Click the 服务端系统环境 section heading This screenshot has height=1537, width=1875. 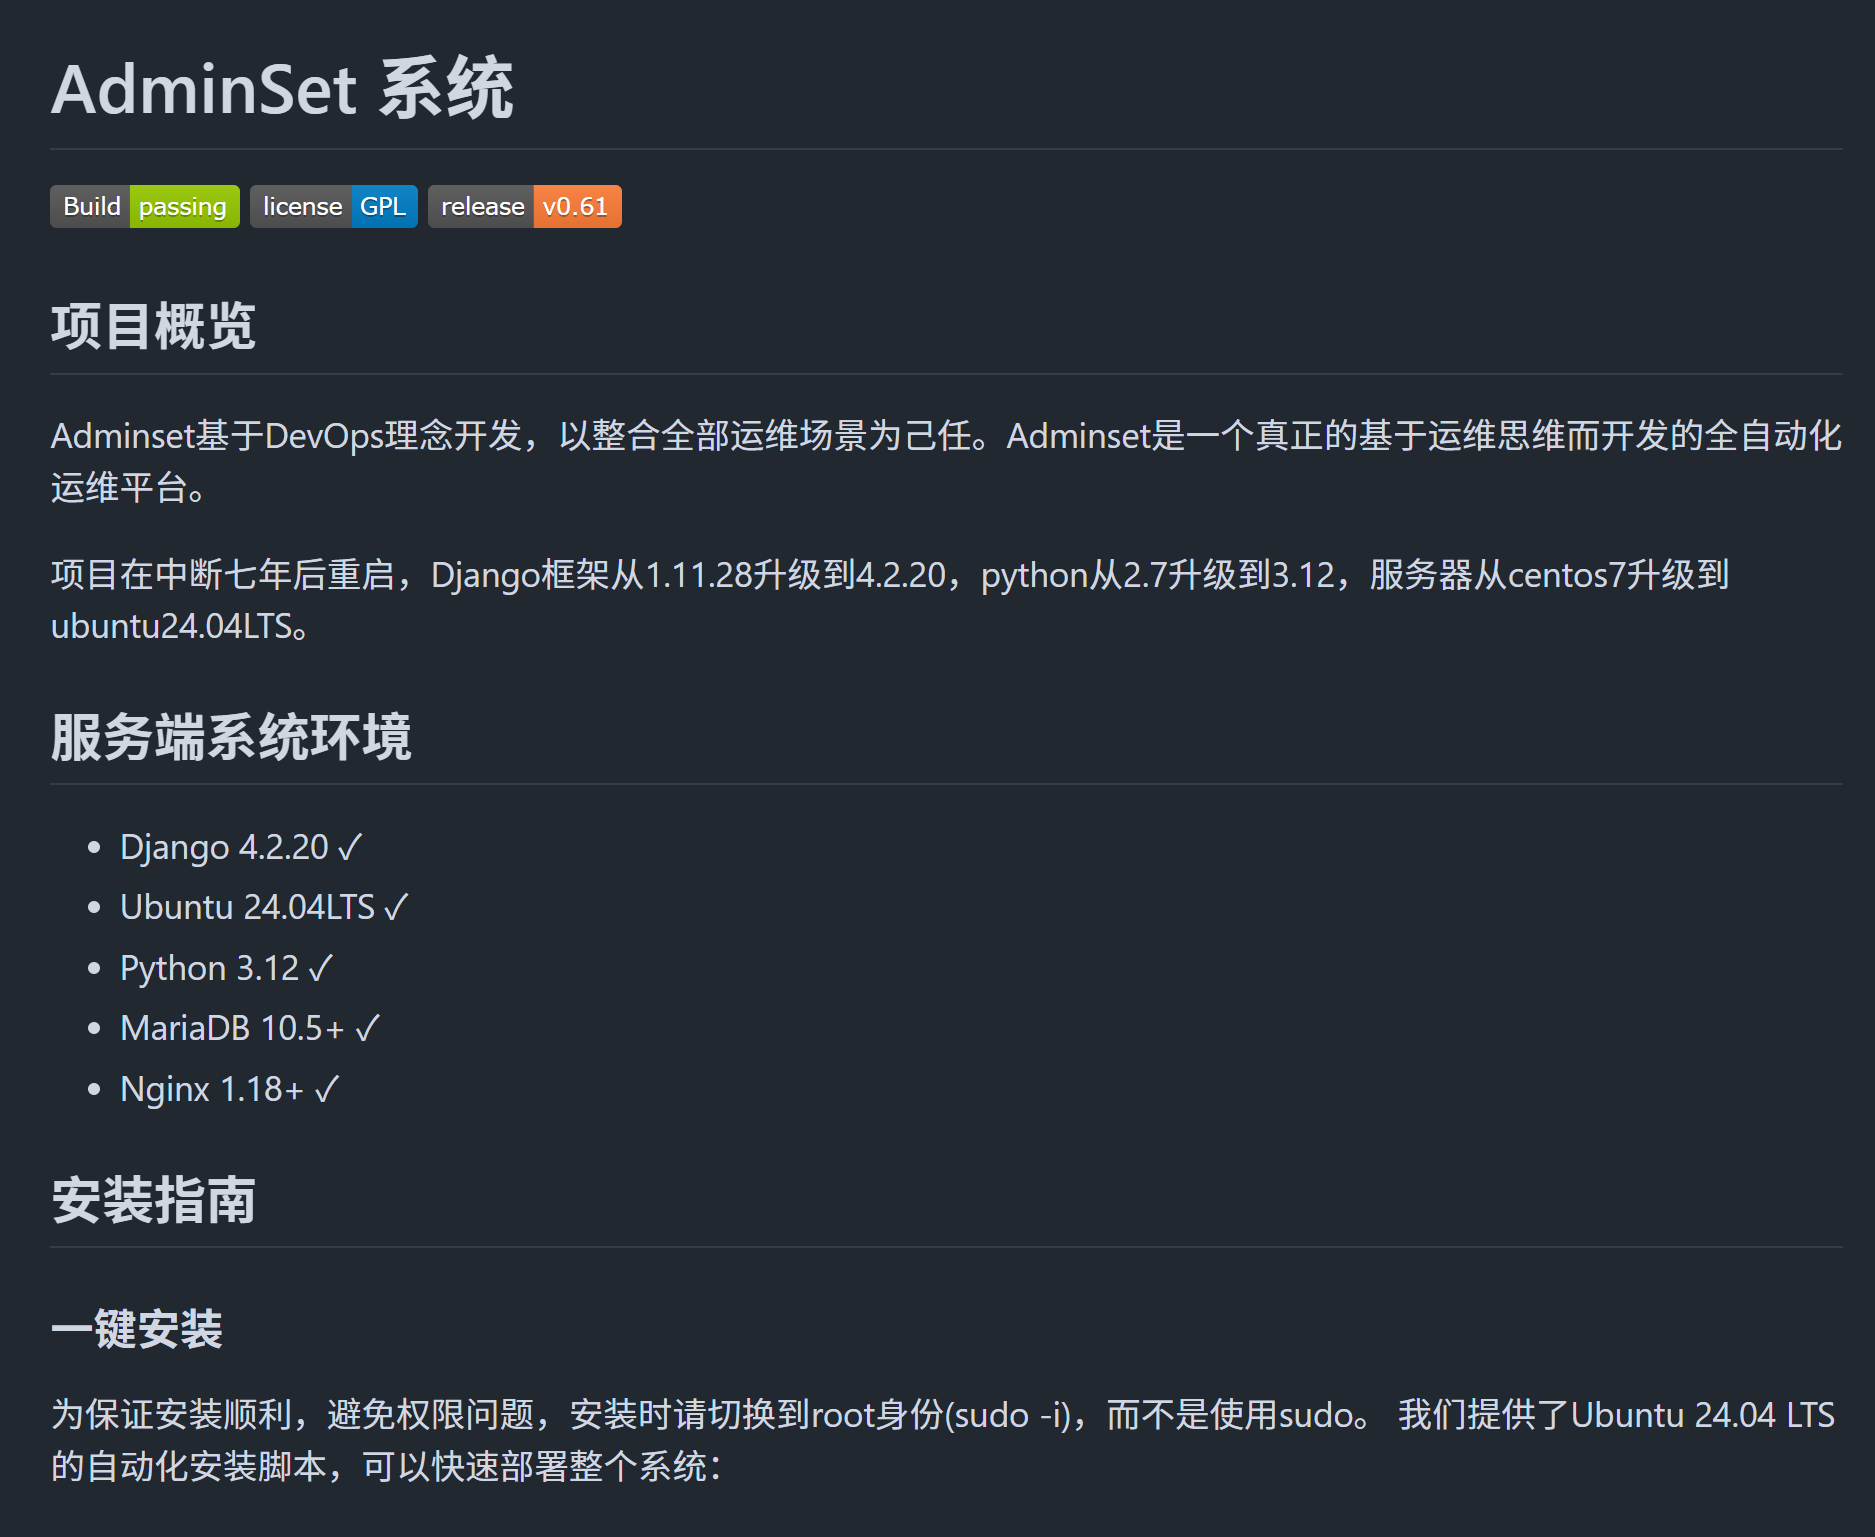(231, 737)
